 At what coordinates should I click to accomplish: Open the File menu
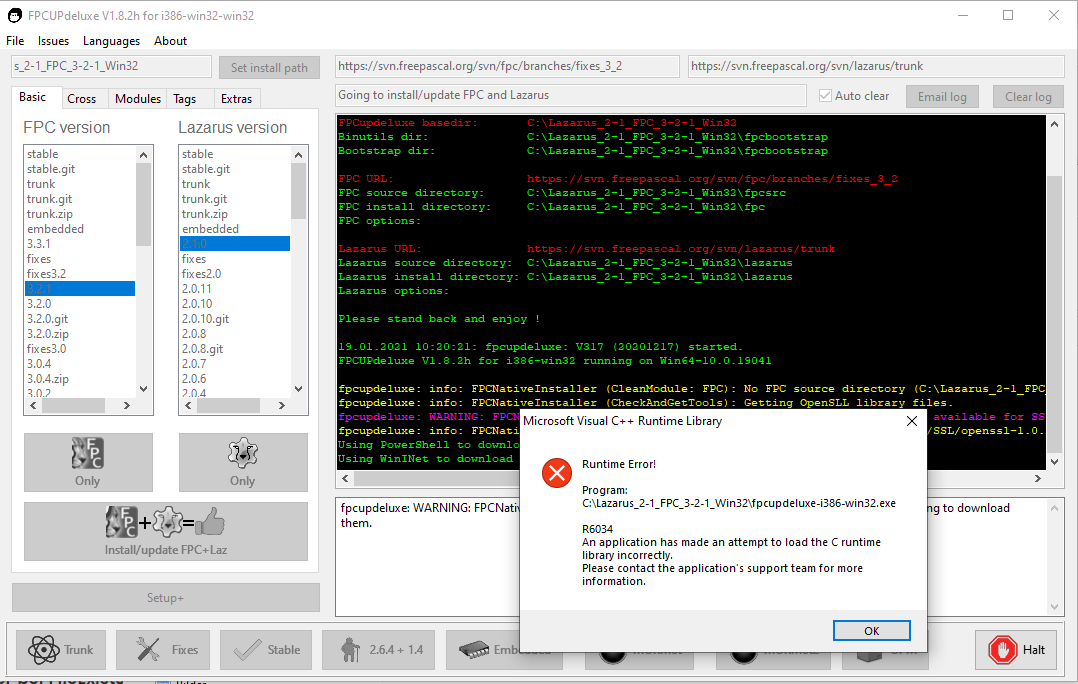15,41
